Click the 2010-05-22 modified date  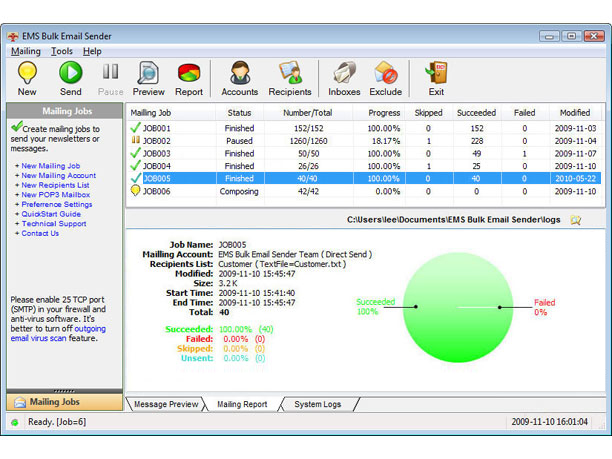[x=576, y=179]
